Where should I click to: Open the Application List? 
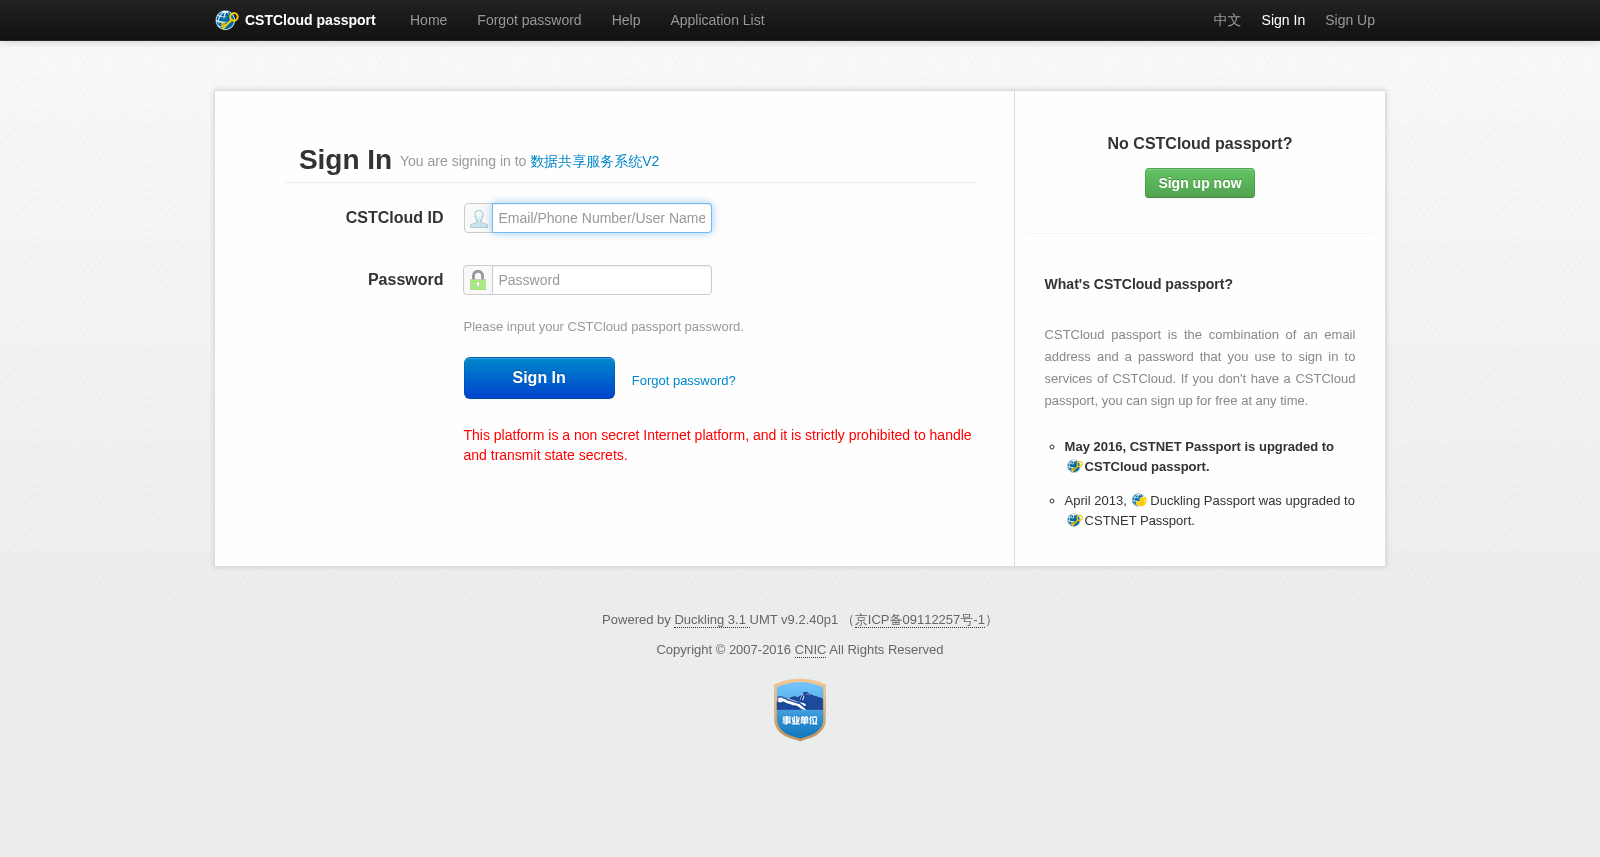click(717, 20)
